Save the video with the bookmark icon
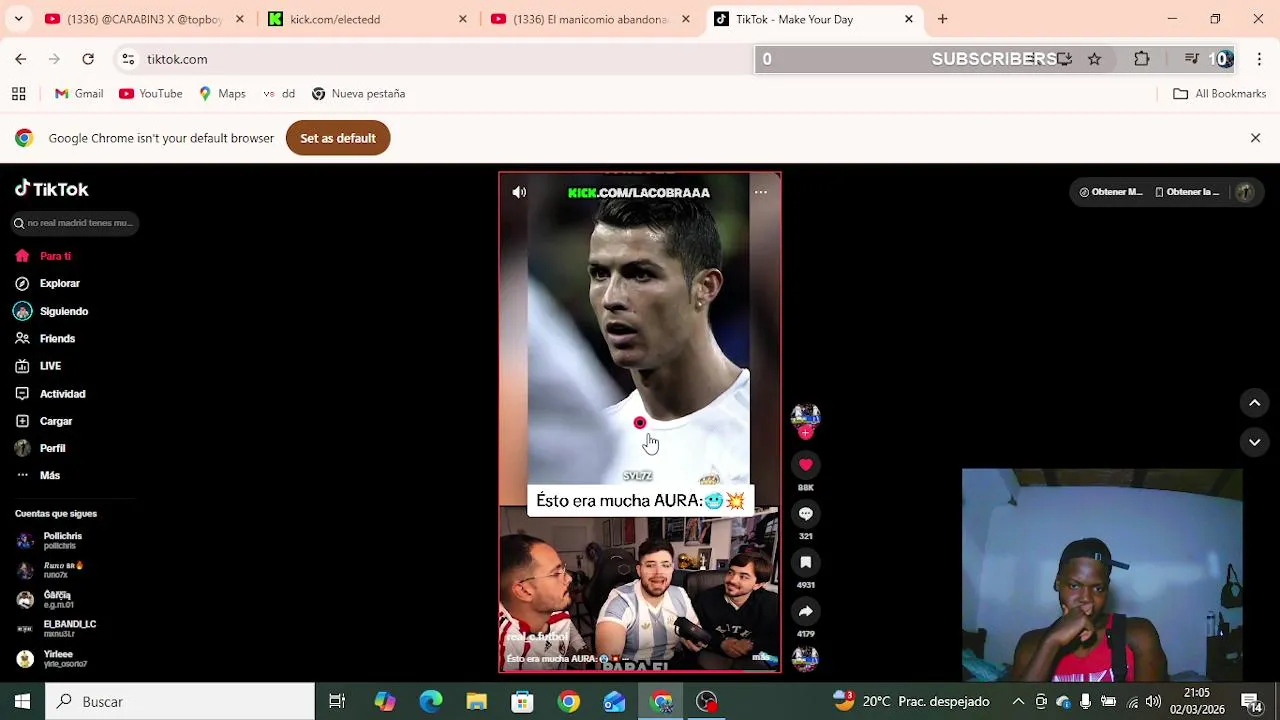 806,563
